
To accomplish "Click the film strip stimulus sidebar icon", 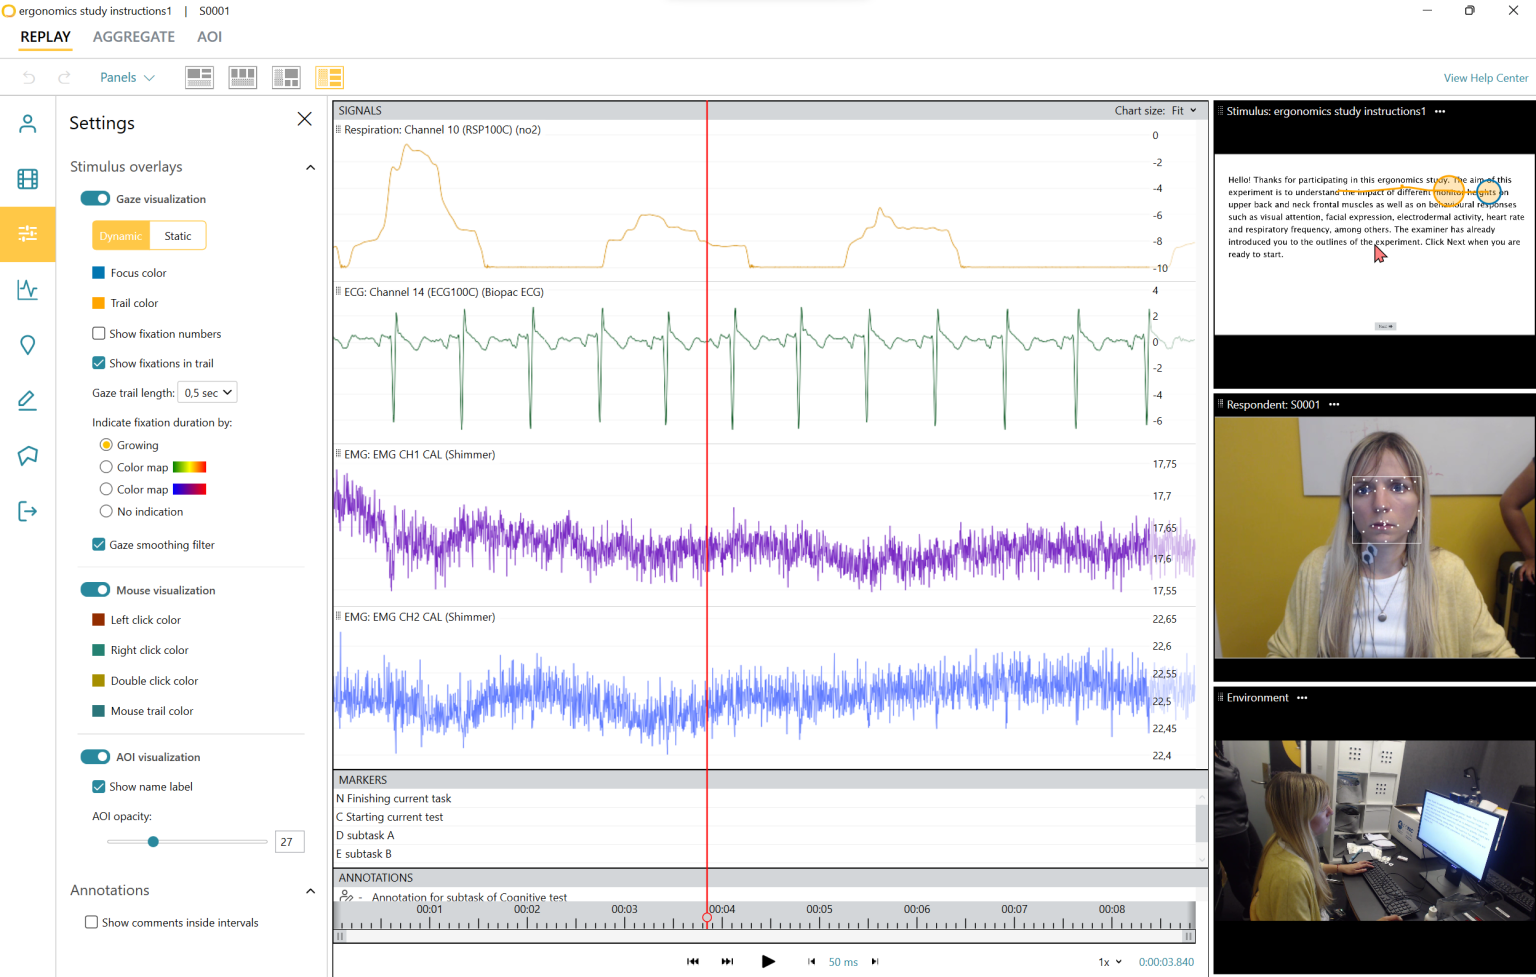I will tap(27, 179).
